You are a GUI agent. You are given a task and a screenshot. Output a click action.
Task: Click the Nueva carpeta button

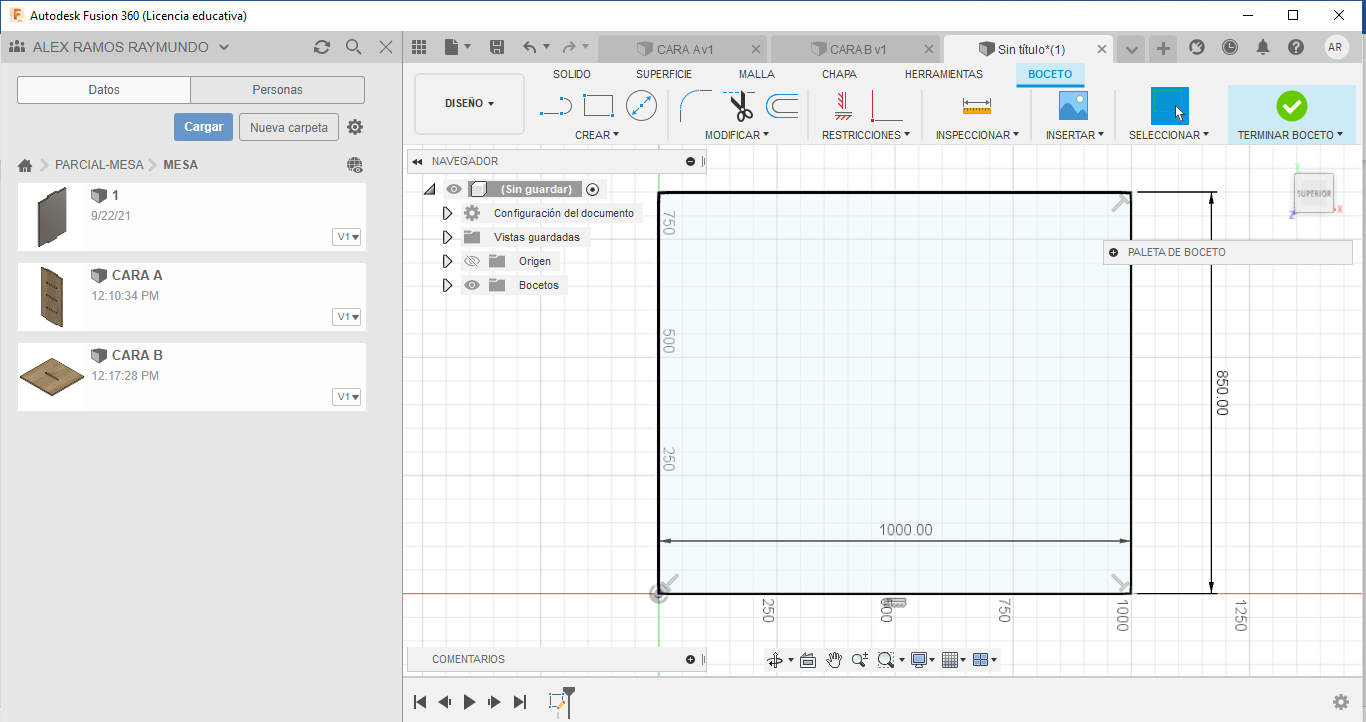pos(288,127)
